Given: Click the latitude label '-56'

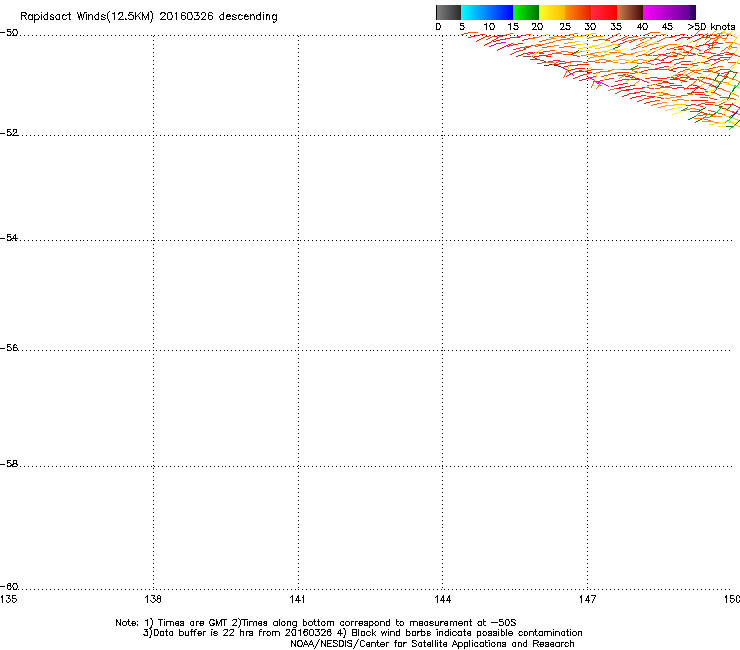Looking at the screenshot, I should click(x=9, y=347).
